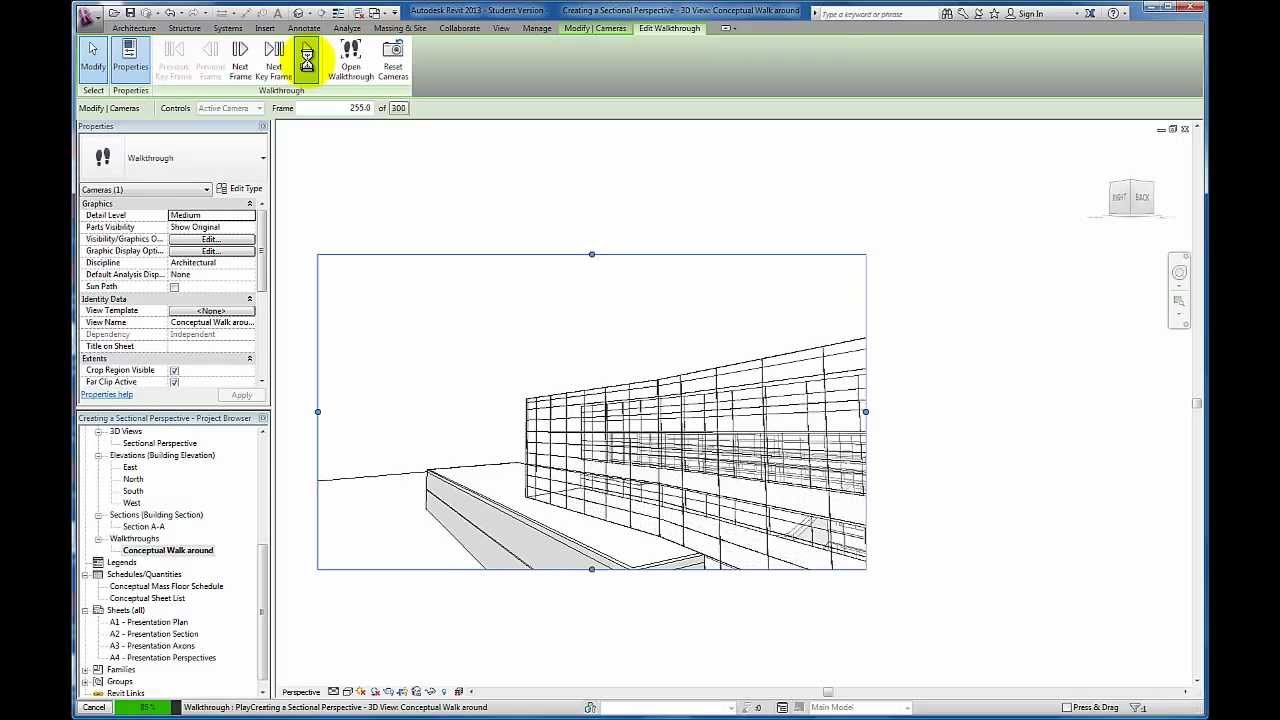Close the Properties palette
Viewport: 1280px width, 720px height.
263,126
